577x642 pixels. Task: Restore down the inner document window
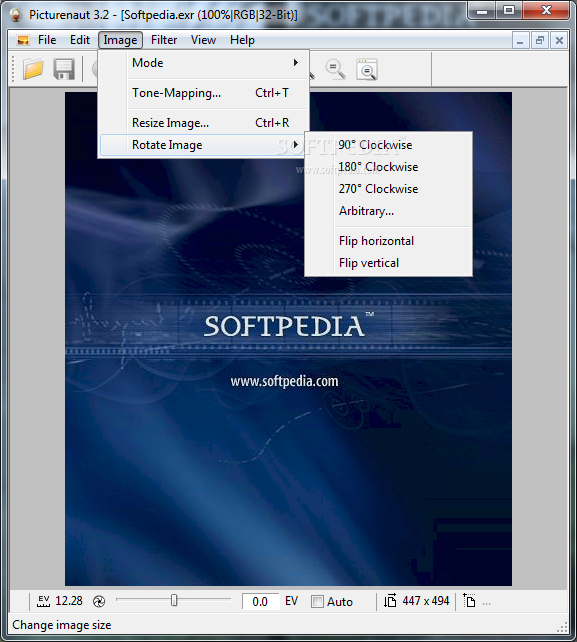pos(540,40)
